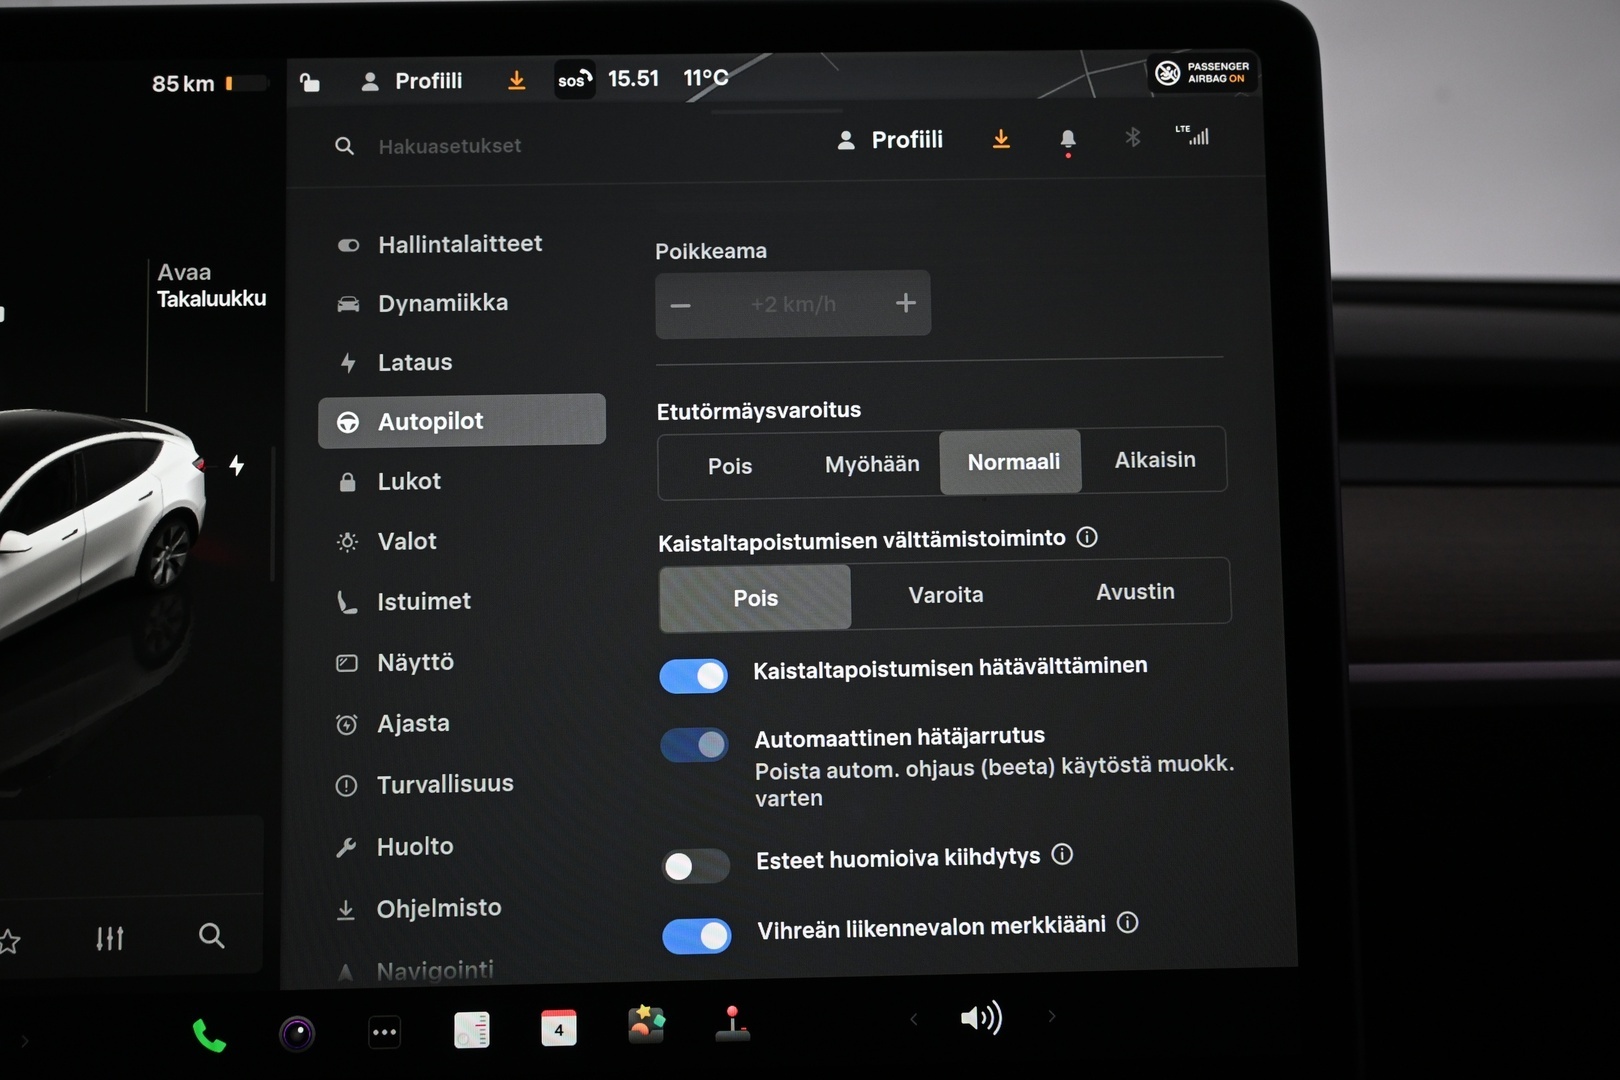Click the Hakuasetukset search field

click(x=450, y=146)
